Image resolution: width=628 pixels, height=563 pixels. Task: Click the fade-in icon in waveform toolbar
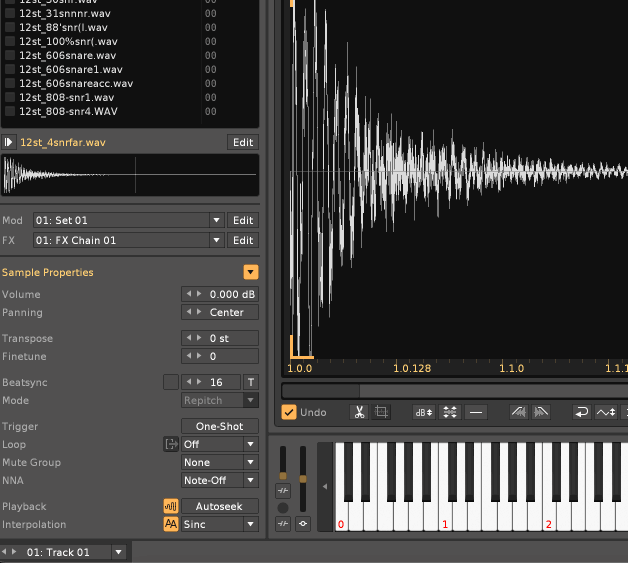coord(519,412)
